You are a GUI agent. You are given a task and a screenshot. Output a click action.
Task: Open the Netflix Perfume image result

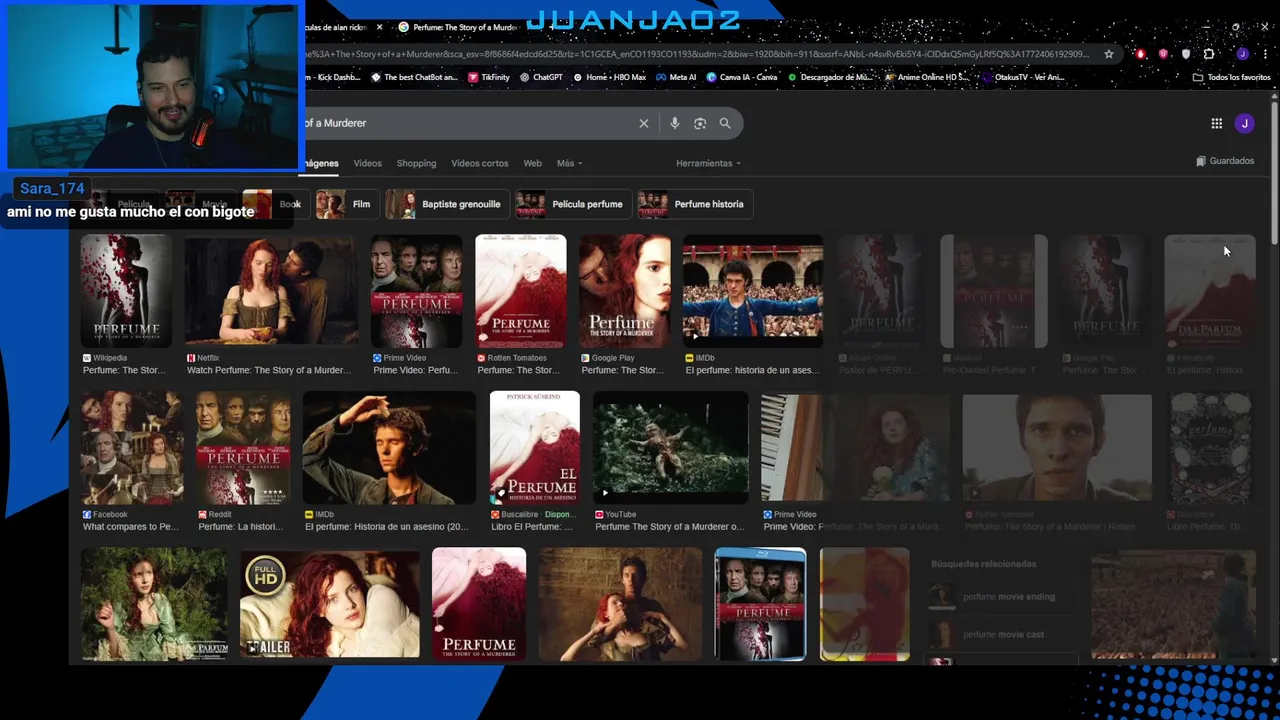point(271,291)
